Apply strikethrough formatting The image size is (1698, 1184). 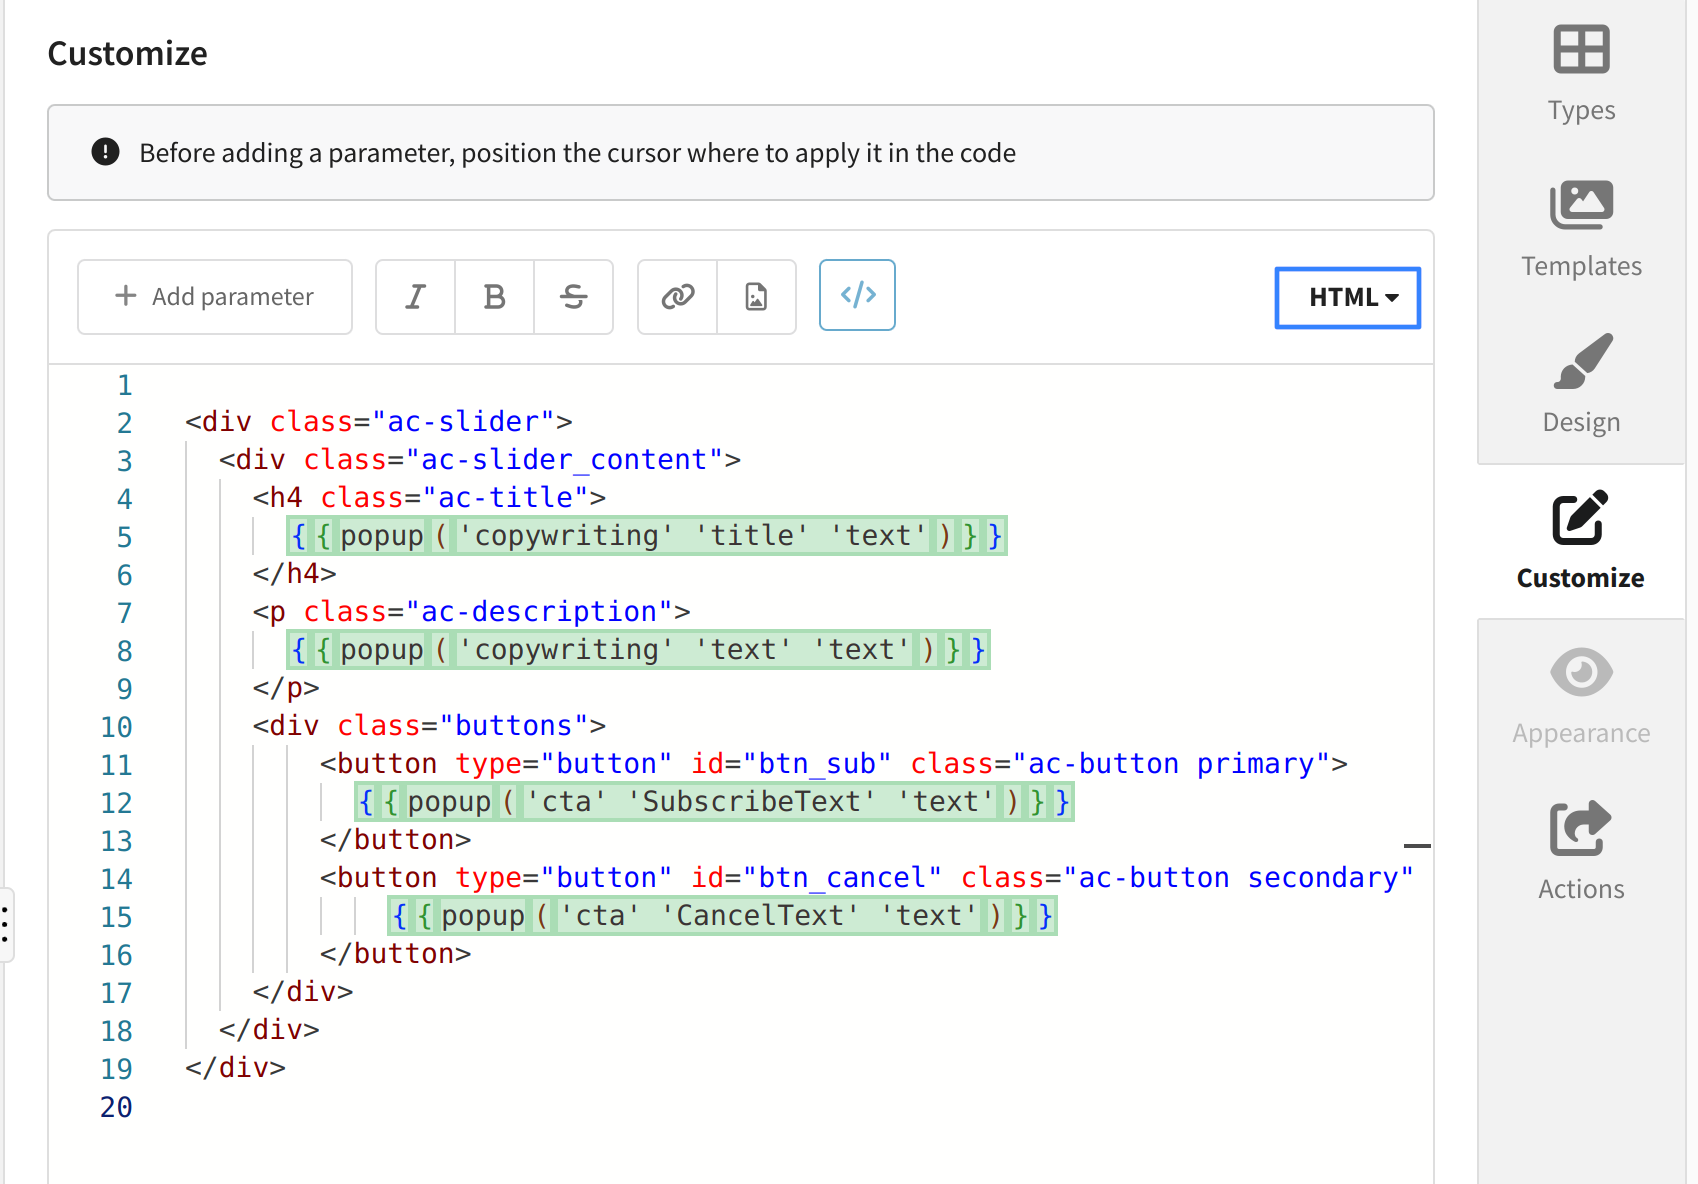tap(573, 297)
